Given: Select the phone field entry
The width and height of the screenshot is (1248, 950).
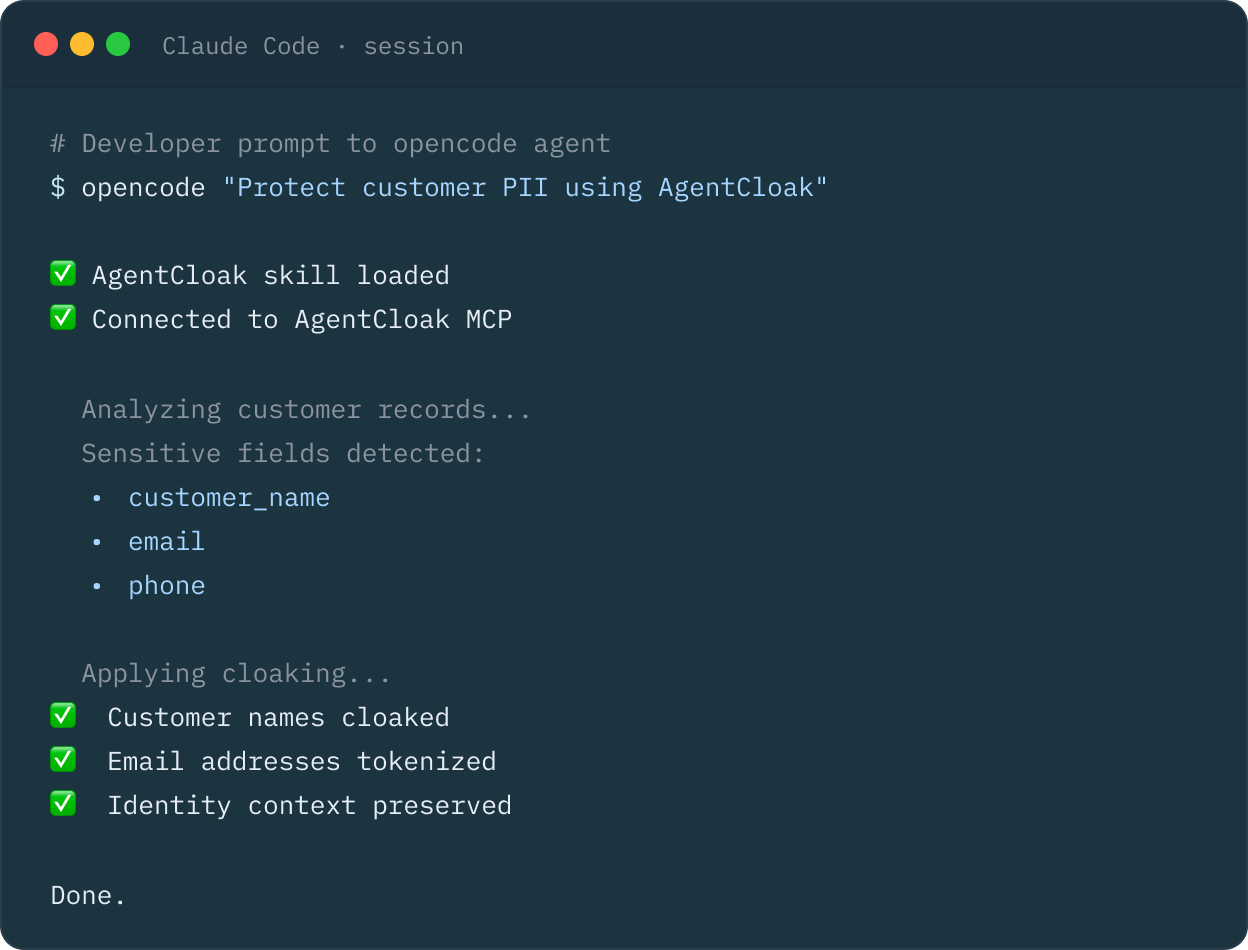Looking at the screenshot, I should pos(167,586).
